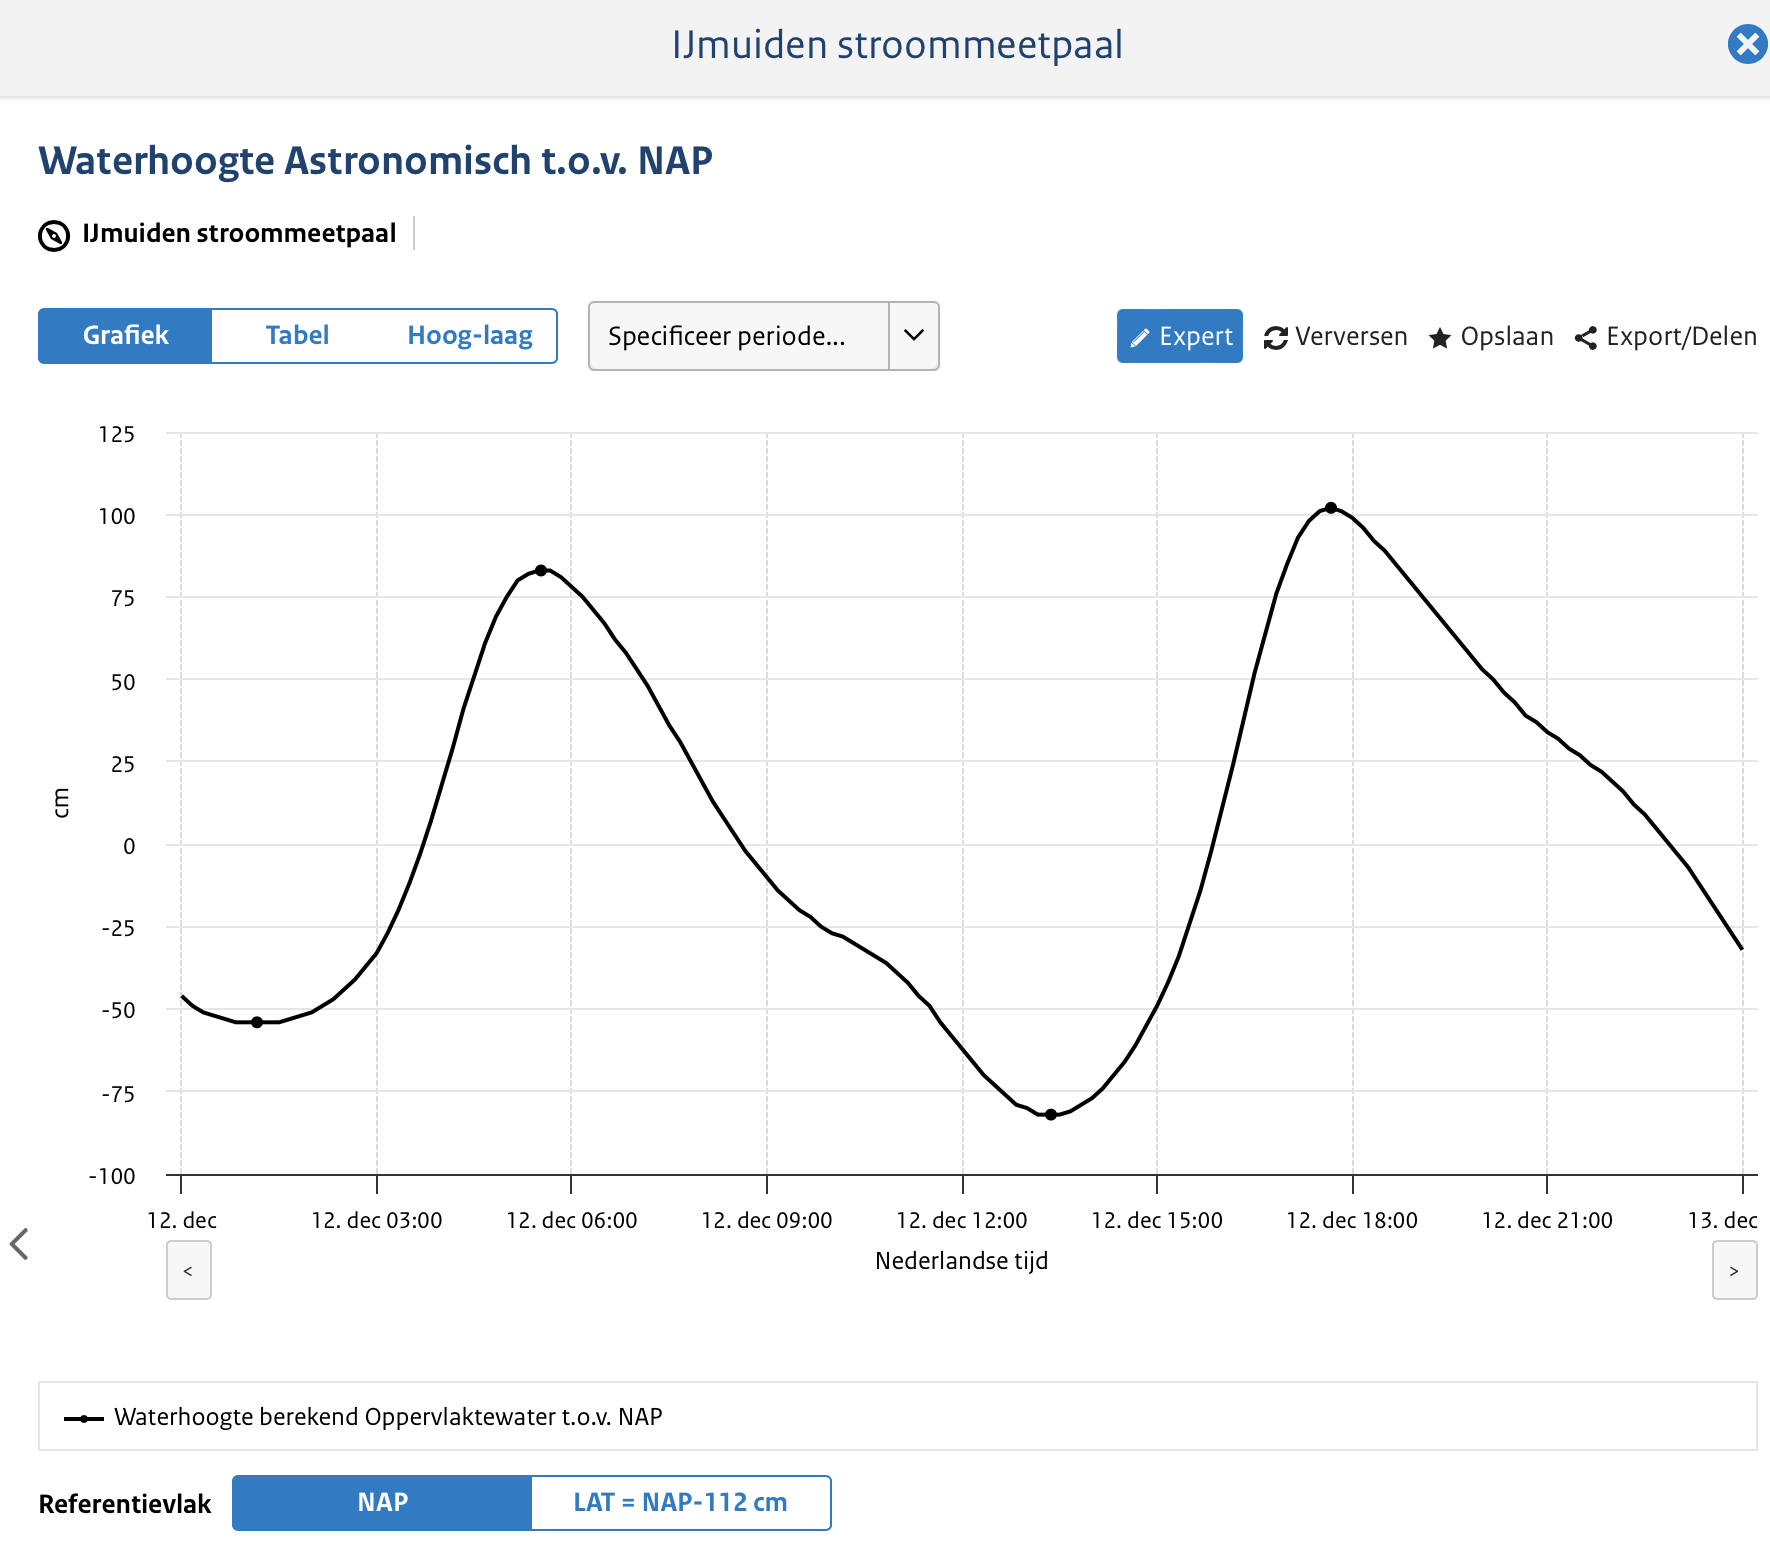Close the IJmuiden stroommeetpaal dialog
This screenshot has width=1770, height=1544.
click(x=1747, y=45)
